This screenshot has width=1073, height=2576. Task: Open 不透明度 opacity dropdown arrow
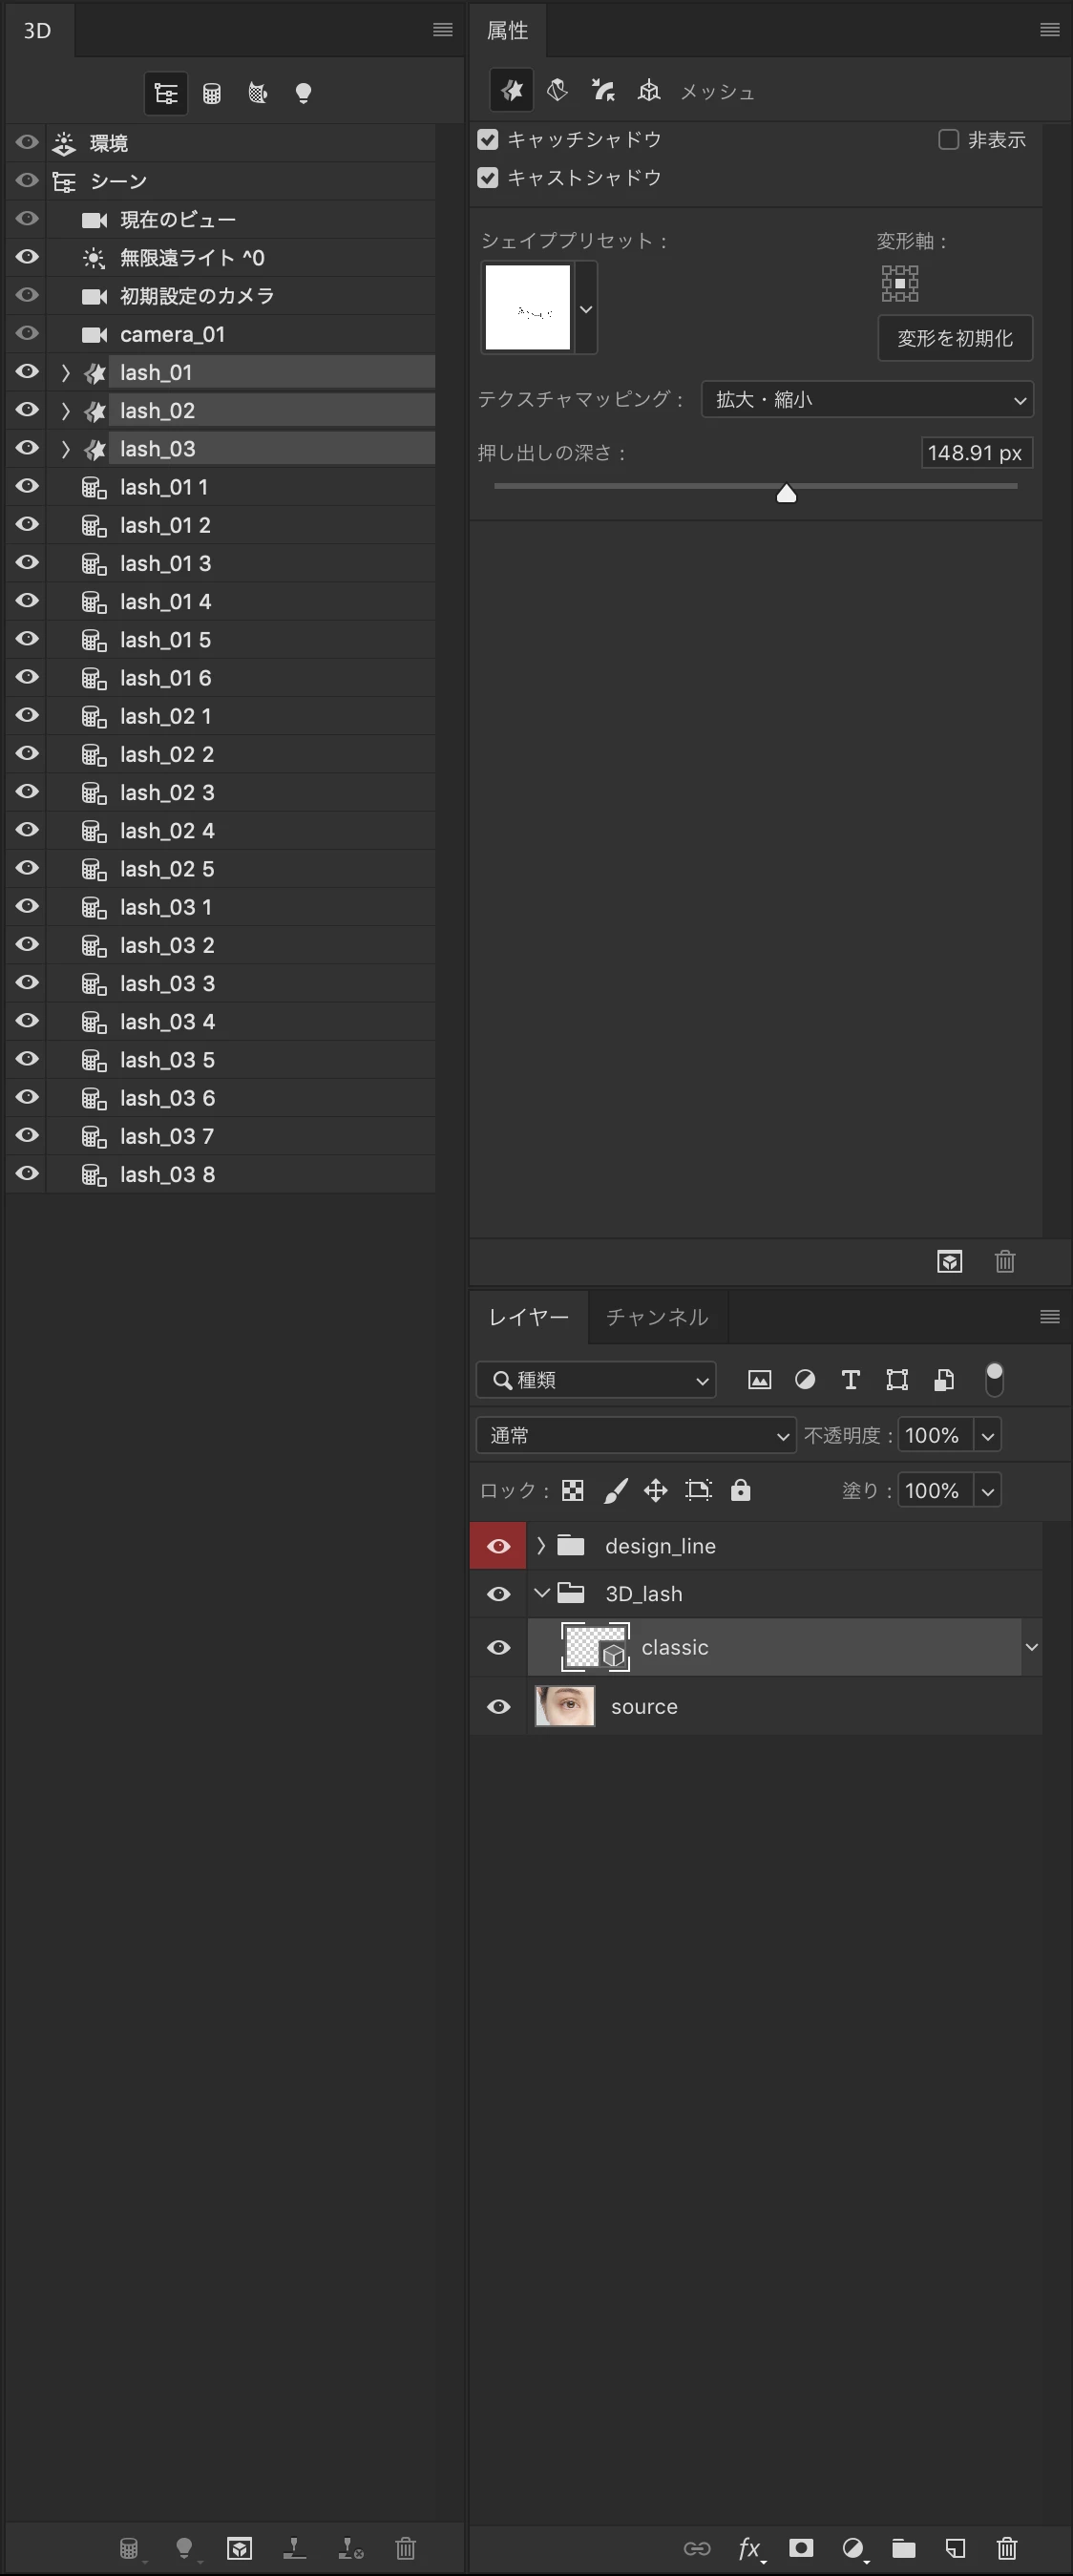pyautogui.click(x=988, y=1435)
